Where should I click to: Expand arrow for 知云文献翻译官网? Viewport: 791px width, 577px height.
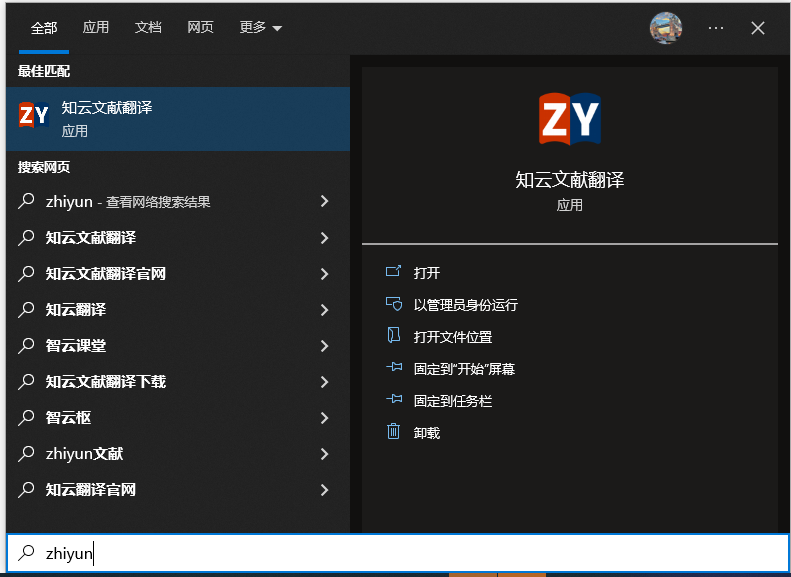pyautogui.click(x=325, y=274)
